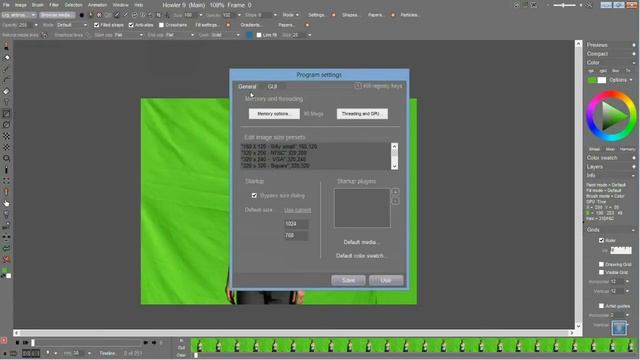Enable the Visible Grid checkbox
Image resolution: width=640 pixels, height=360 pixels.
pyautogui.click(x=601, y=272)
